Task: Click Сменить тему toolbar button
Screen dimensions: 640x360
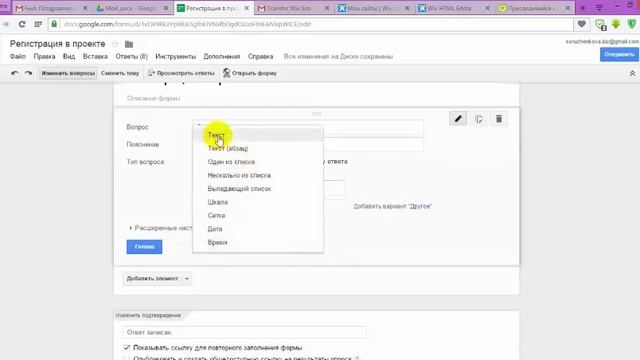Action: pos(120,73)
